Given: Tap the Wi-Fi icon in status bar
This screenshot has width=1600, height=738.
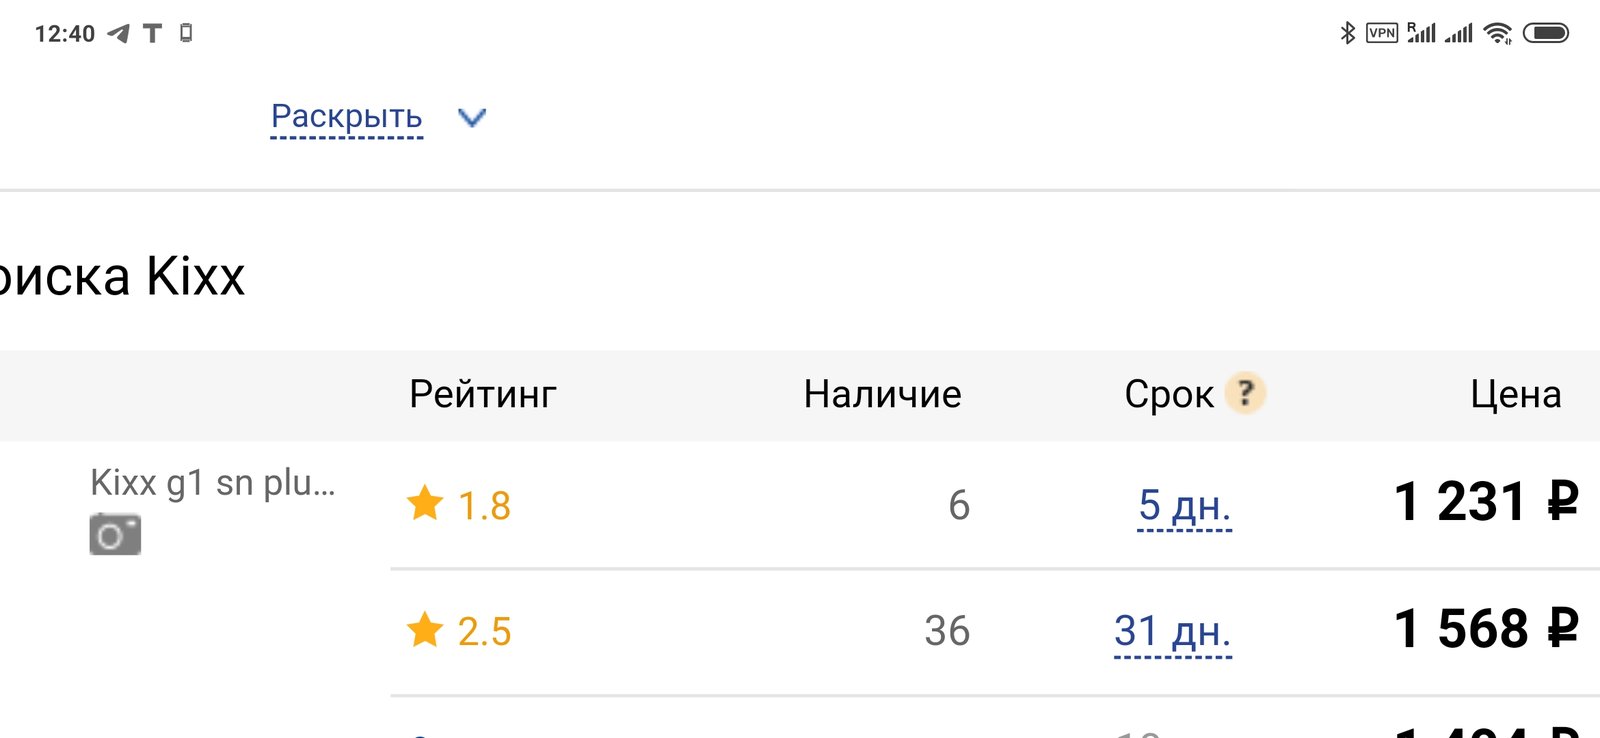Looking at the screenshot, I should point(1498,33).
